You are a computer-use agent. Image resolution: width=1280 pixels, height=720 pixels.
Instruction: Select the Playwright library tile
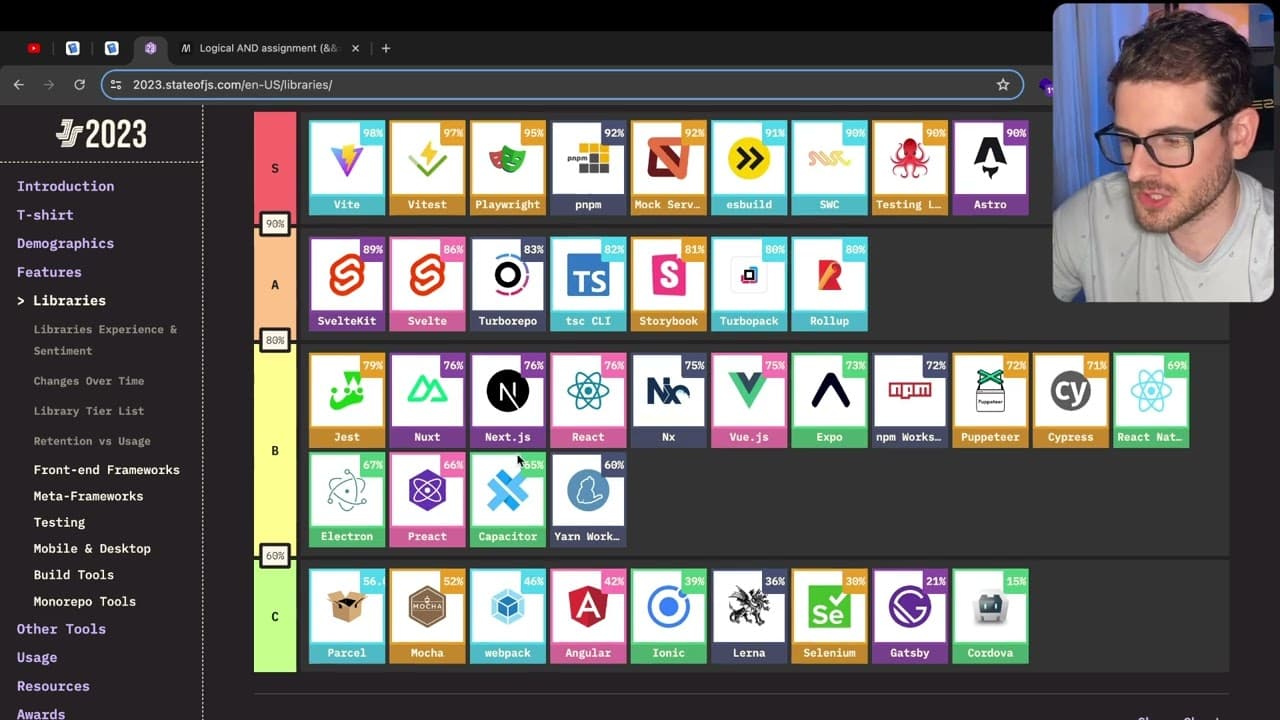coord(508,168)
